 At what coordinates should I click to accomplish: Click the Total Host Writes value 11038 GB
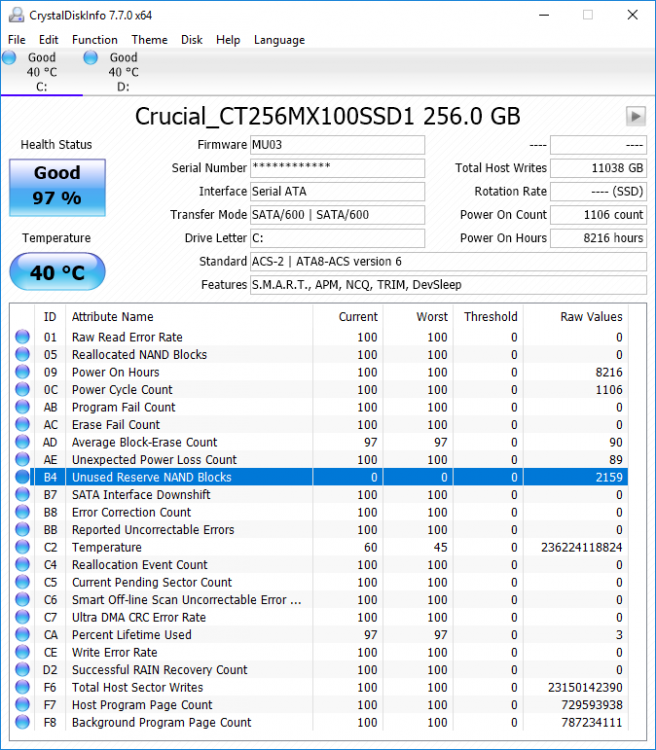tap(599, 168)
